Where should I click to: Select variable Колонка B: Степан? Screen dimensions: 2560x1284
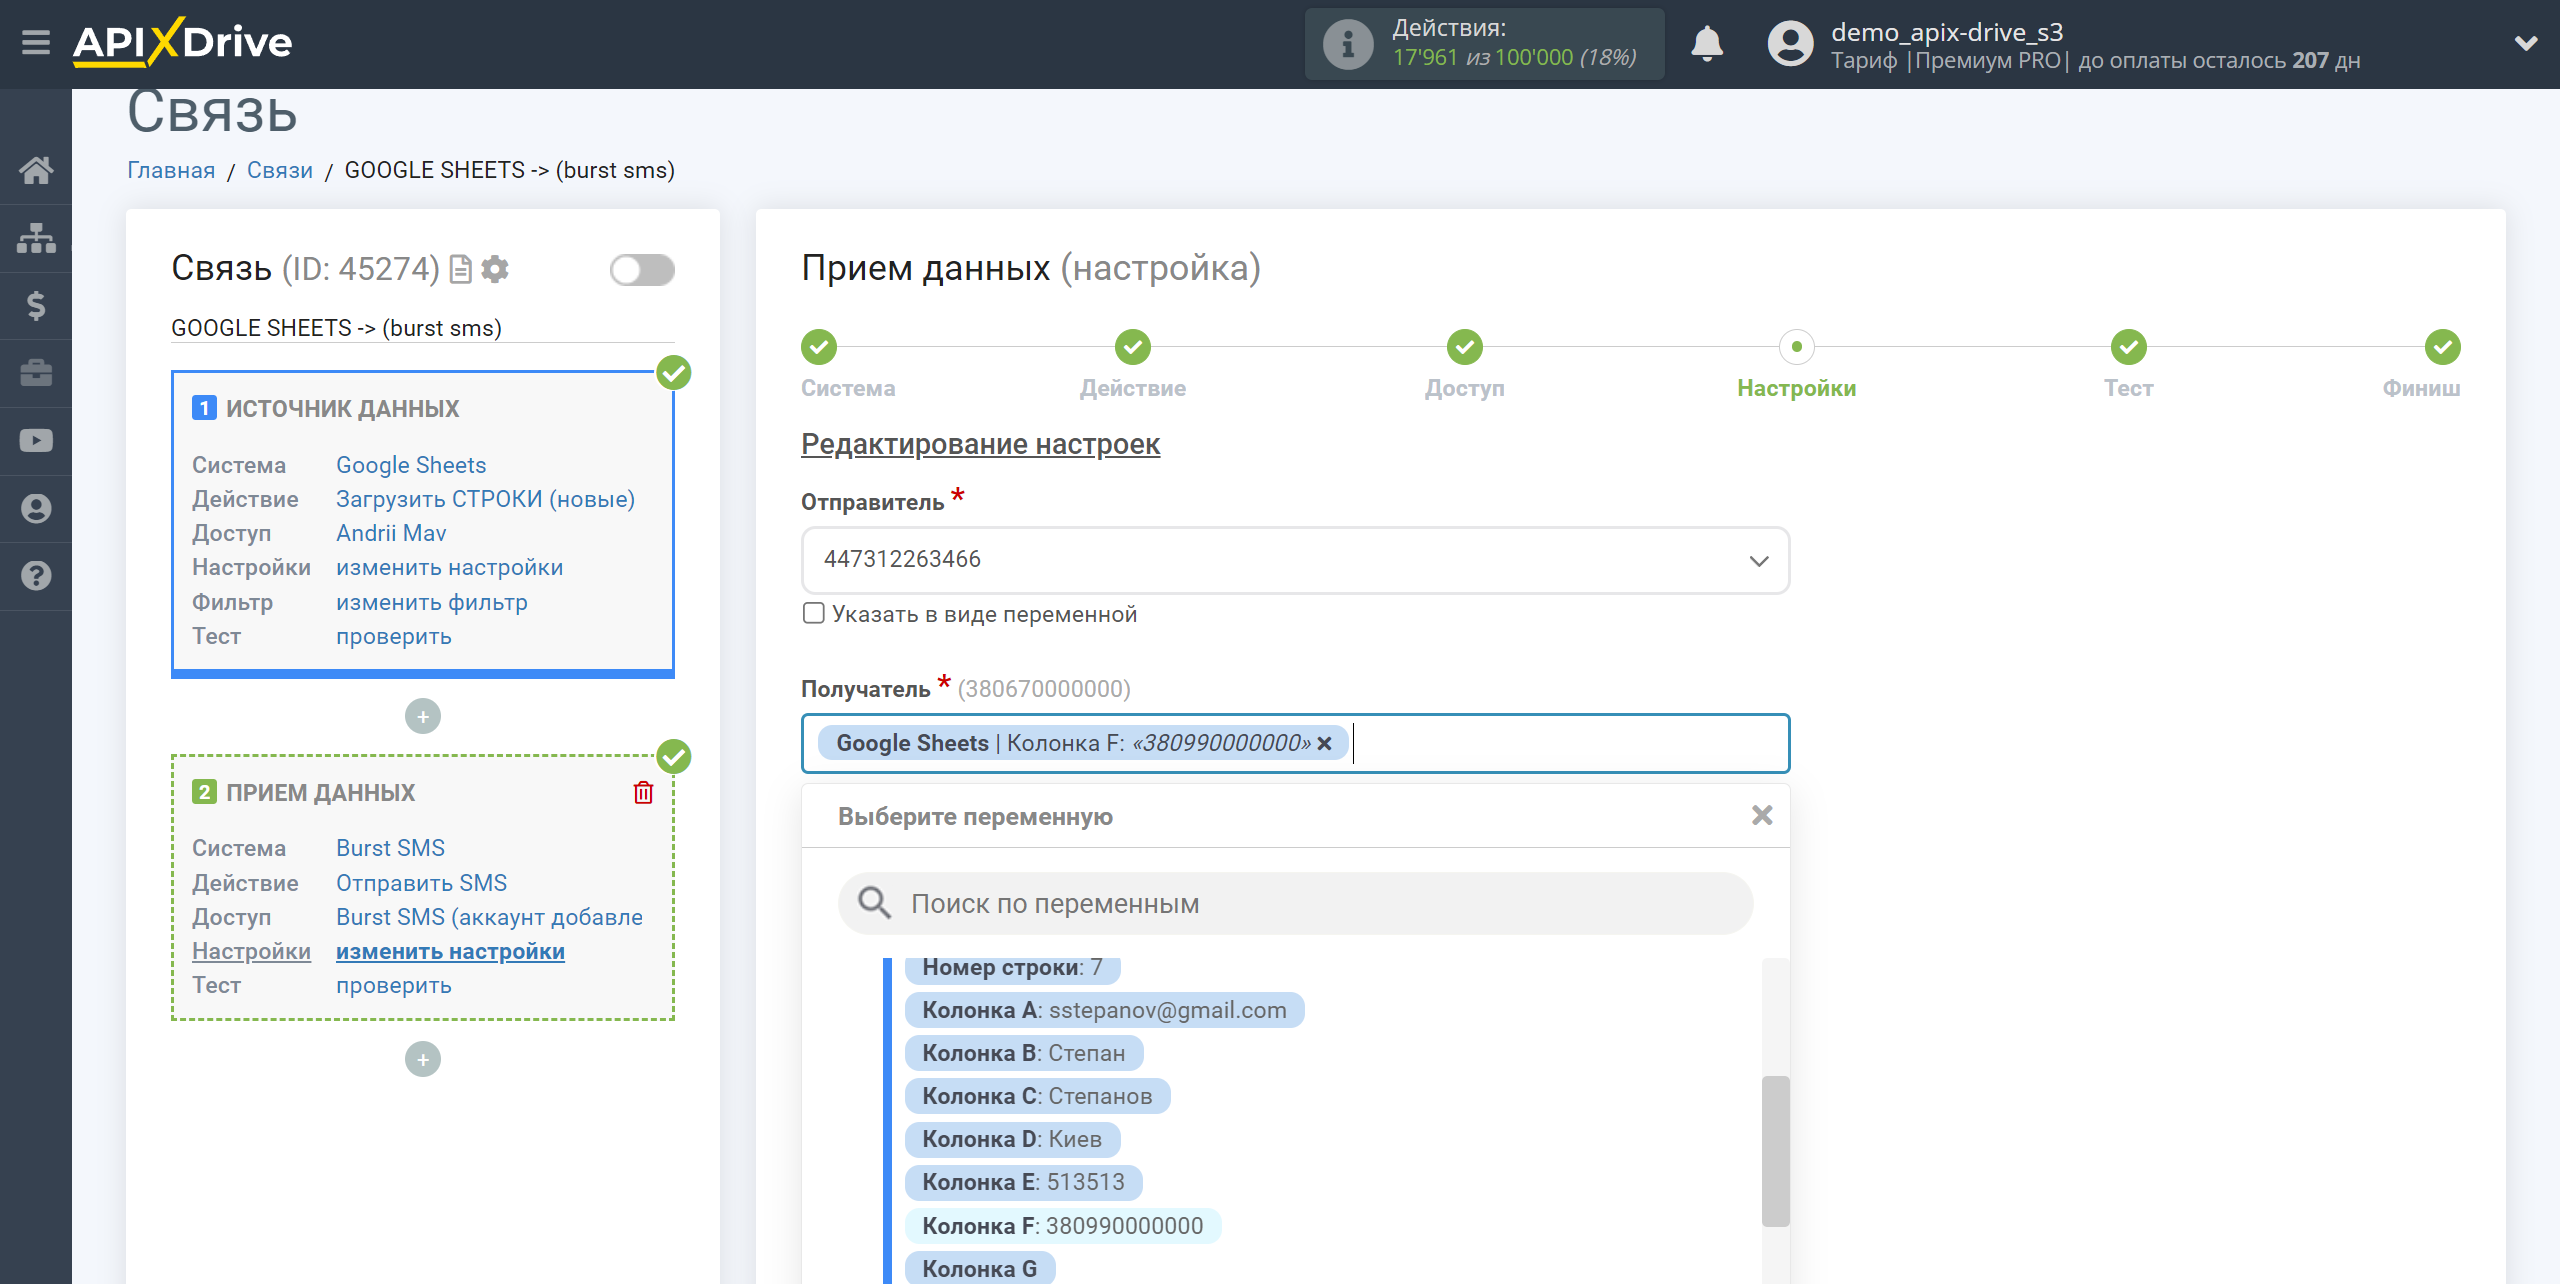pyautogui.click(x=1024, y=1053)
